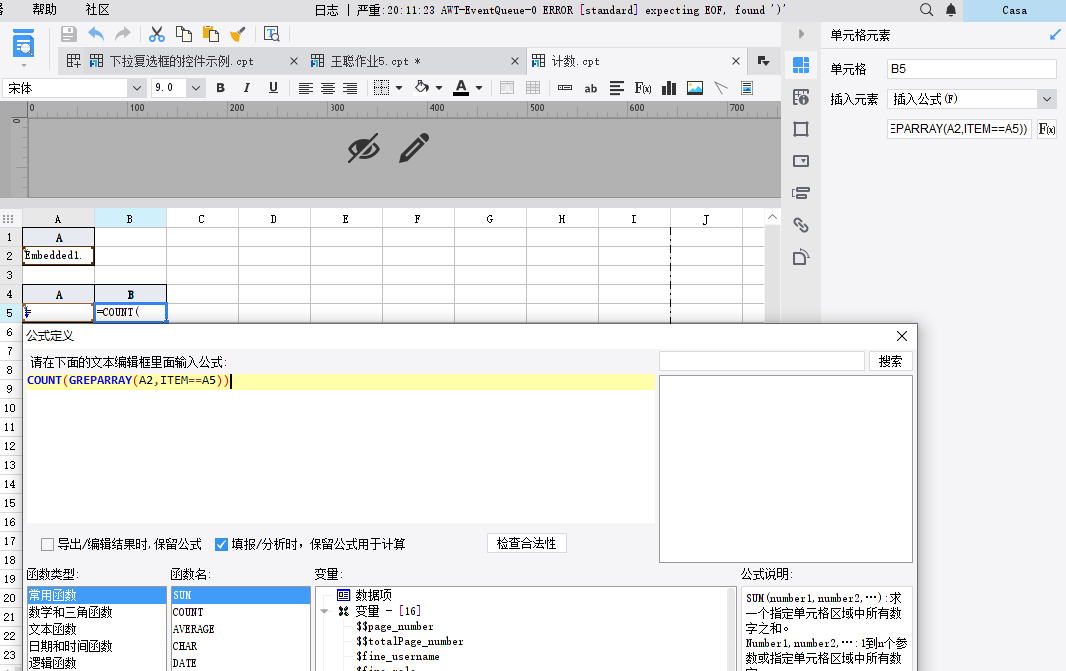Click the format painter brush icon
This screenshot has height=671, width=1066.
tap(238, 34)
